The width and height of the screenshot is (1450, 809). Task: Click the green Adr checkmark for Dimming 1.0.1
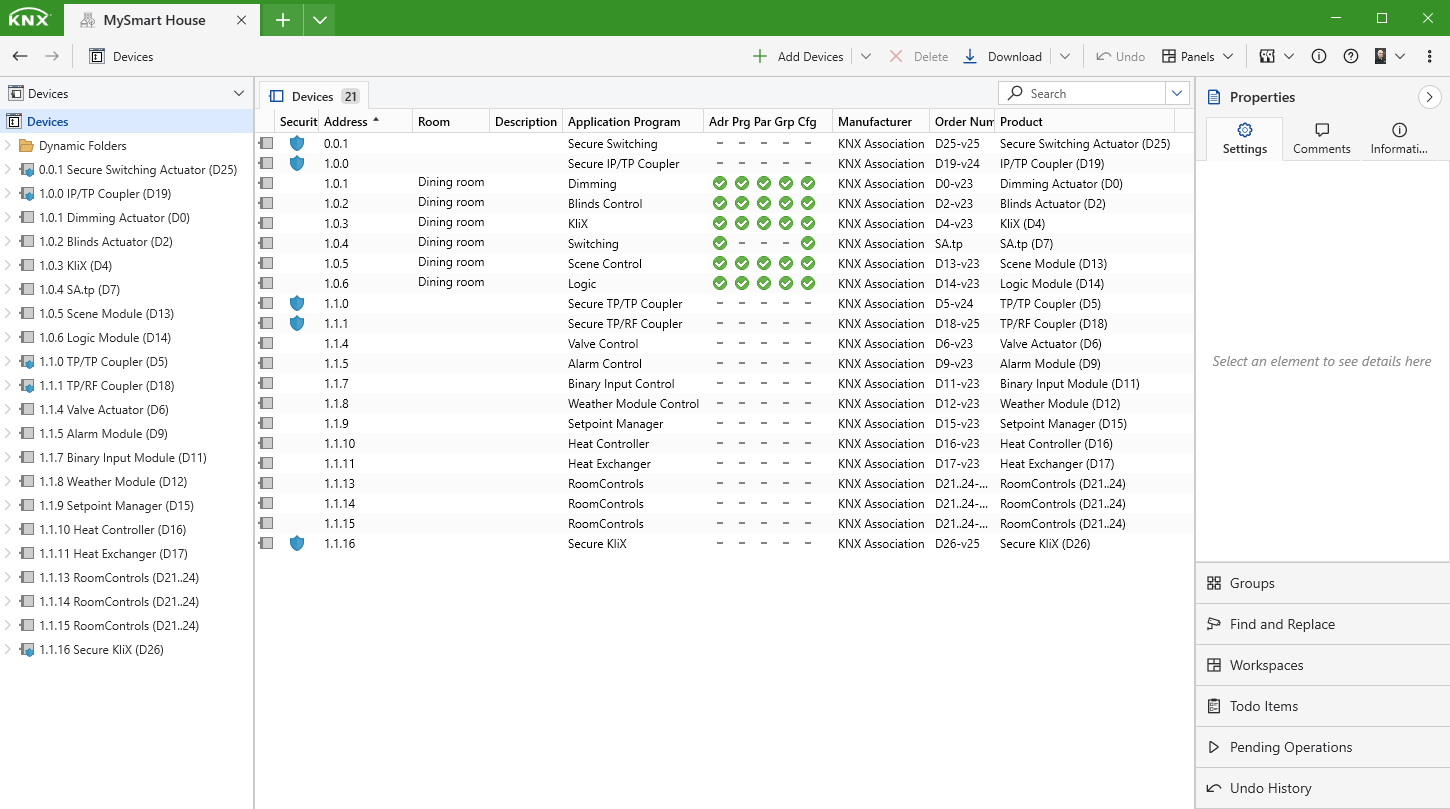(x=720, y=183)
